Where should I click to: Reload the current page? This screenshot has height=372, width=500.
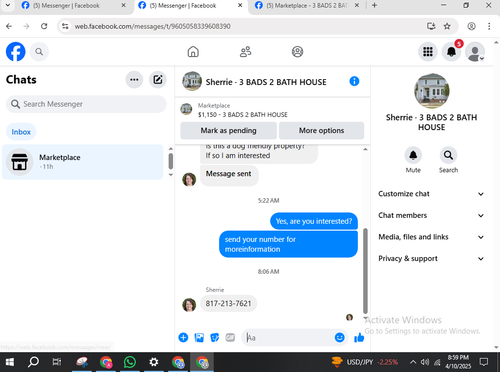(x=44, y=26)
